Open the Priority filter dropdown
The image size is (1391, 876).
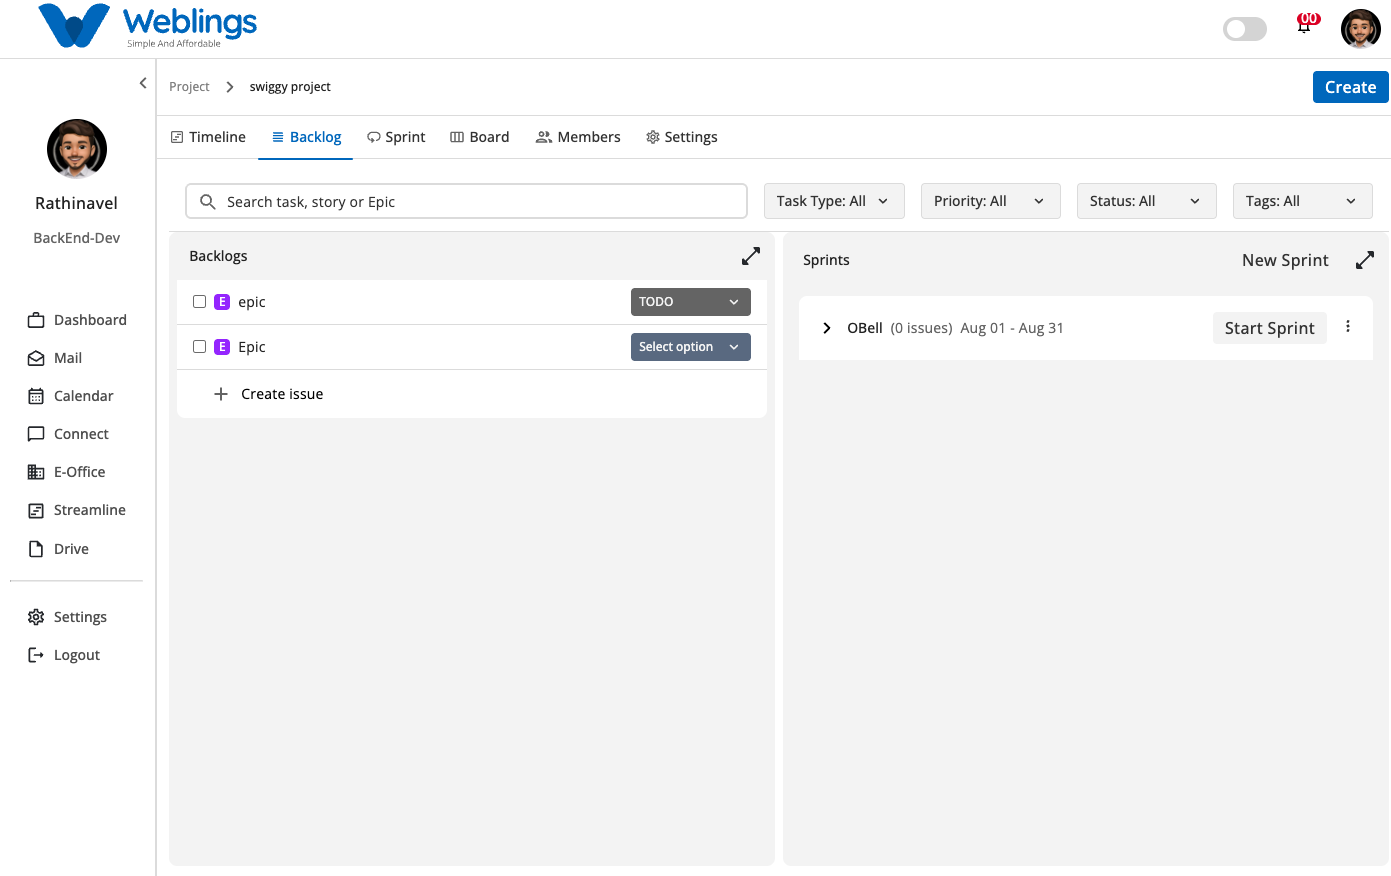tap(990, 201)
